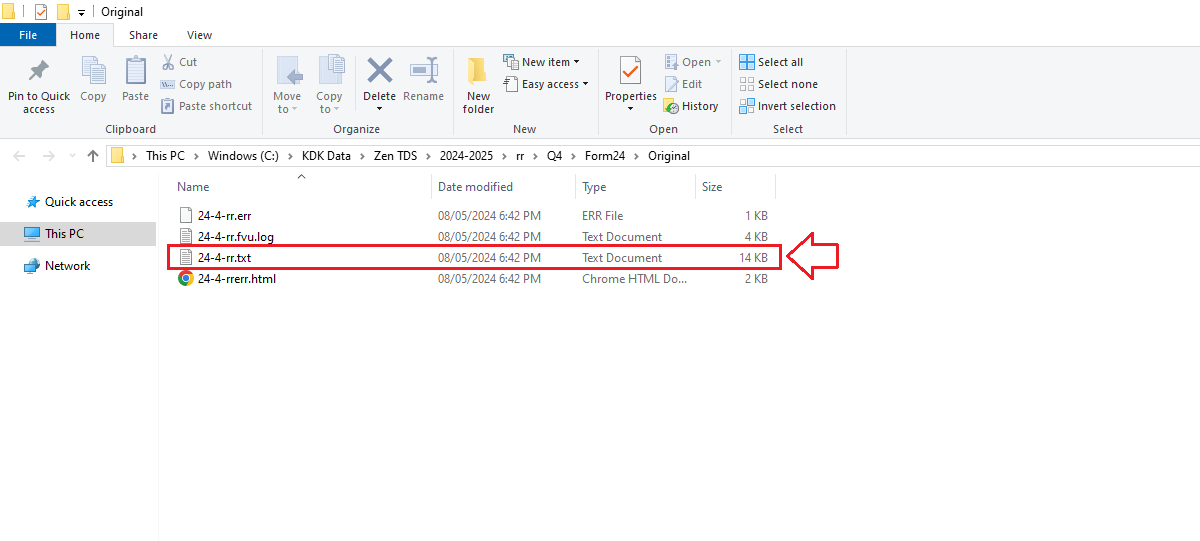This screenshot has width=1200, height=541.
Task: Expand the Properties dropdown arrow
Action: click(630, 108)
